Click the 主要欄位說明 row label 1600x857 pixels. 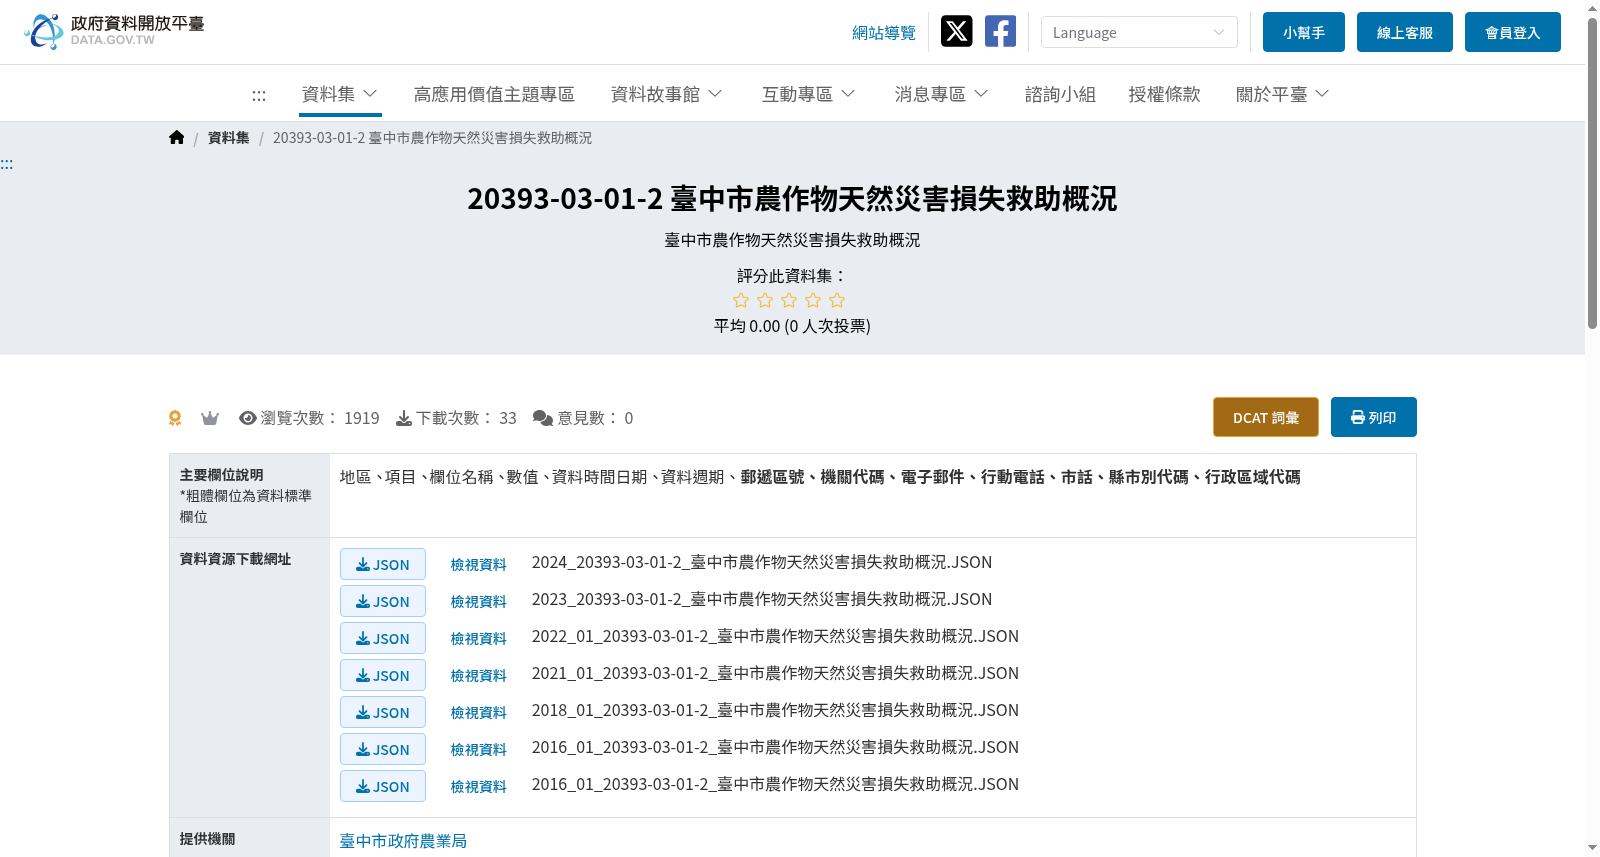[x=221, y=475]
